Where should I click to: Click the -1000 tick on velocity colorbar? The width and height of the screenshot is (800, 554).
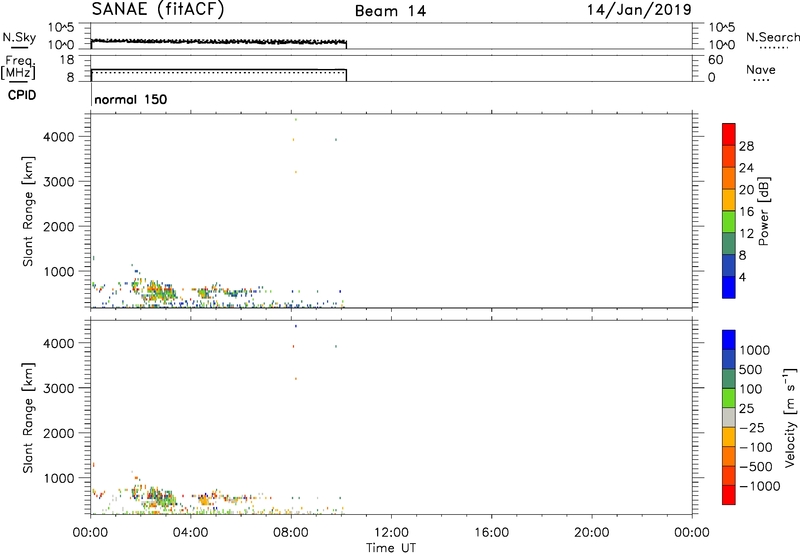pos(759,486)
